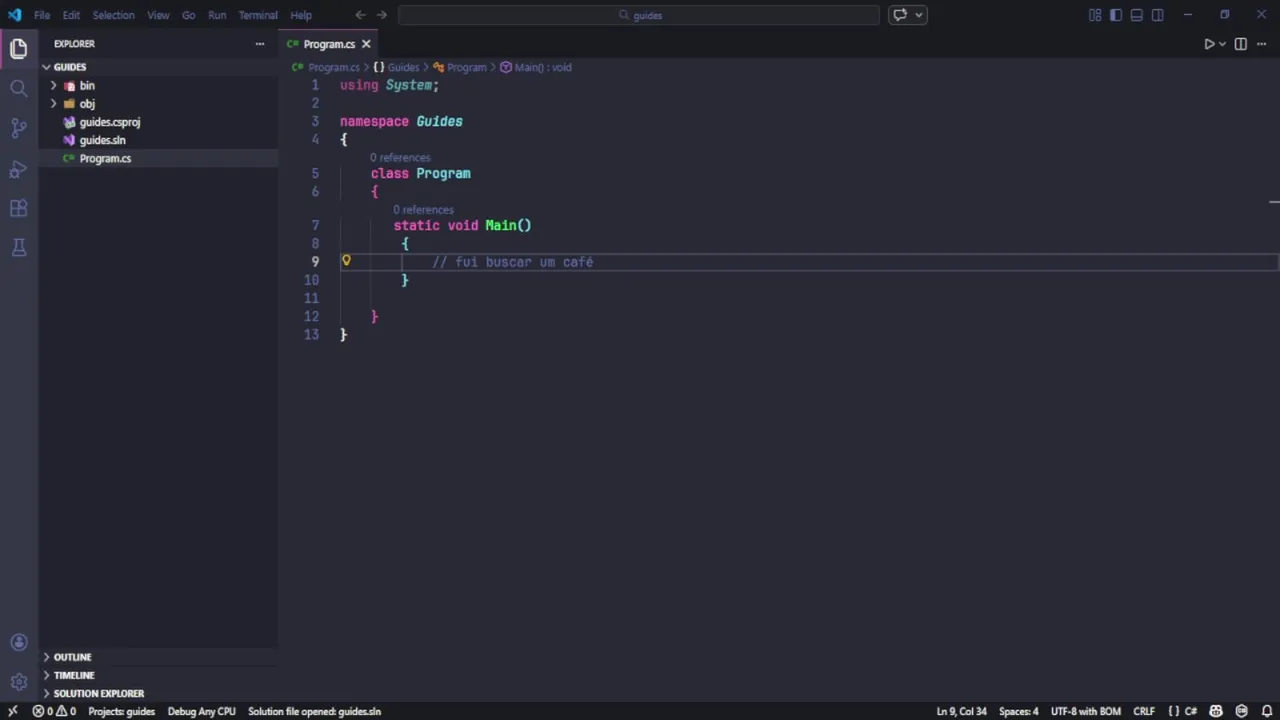The image size is (1280, 720).
Task: Open Customize Layout icon
Action: pos(1095,15)
